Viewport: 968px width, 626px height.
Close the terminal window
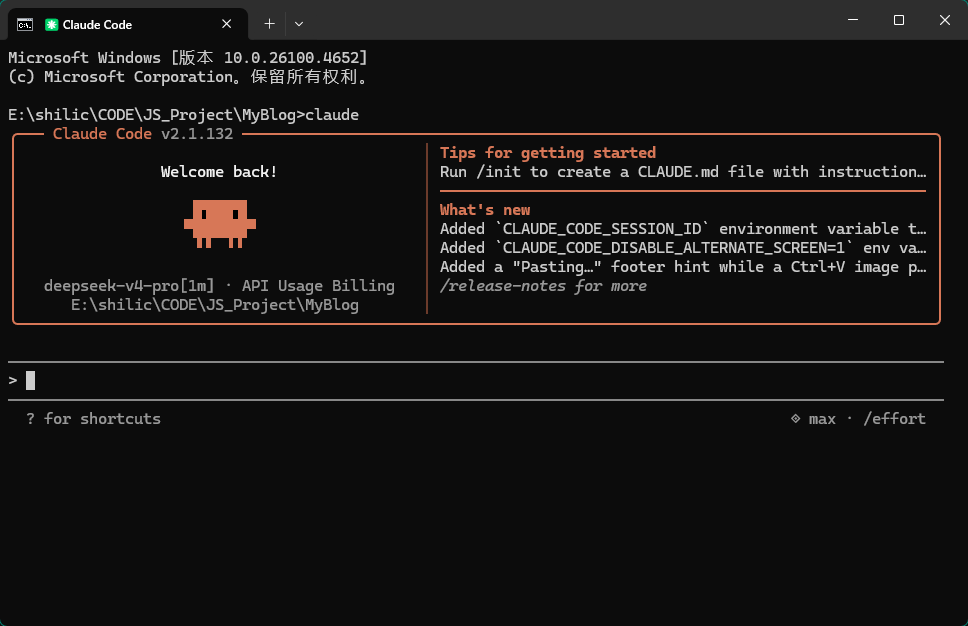pos(945,20)
